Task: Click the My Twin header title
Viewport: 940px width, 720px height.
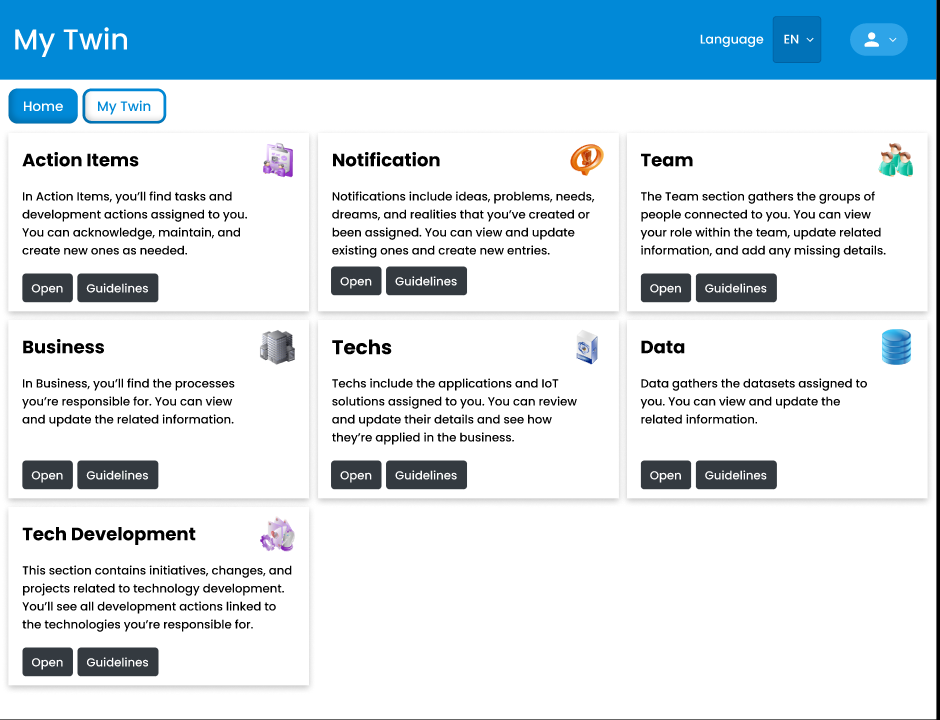Action: coord(71,40)
